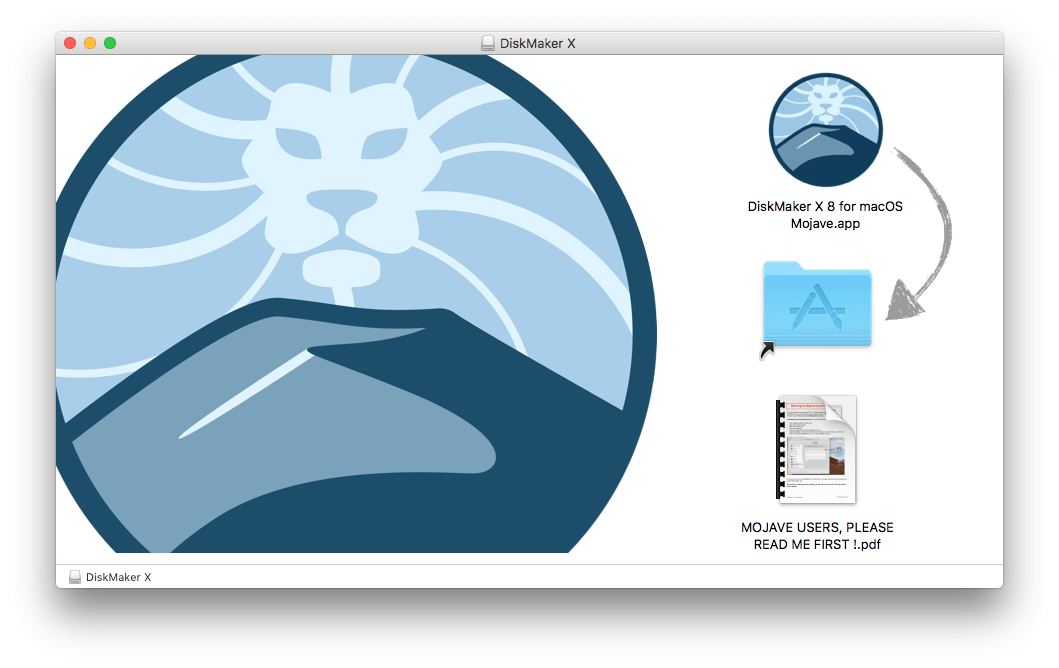
Task: Minimize the window with the yellow button
Action: (90, 43)
